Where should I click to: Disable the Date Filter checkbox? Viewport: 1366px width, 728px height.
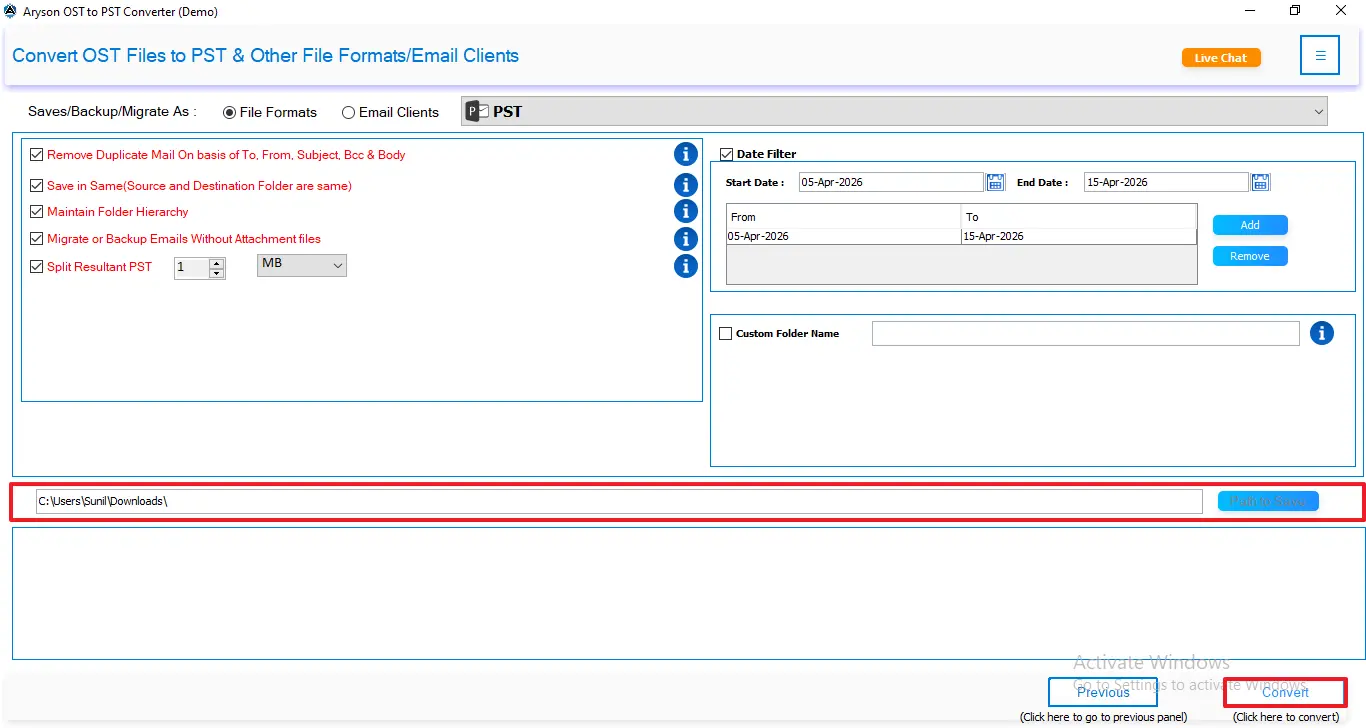pos(727,154)
